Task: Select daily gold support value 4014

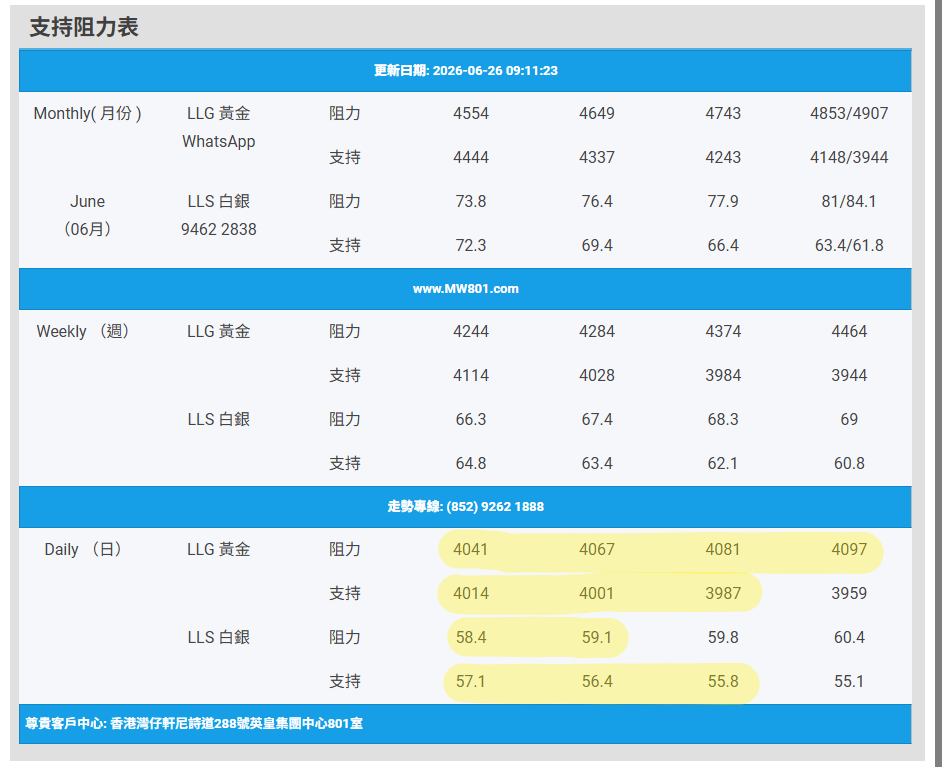Action: pyautogui.click(x=471, y=593)
